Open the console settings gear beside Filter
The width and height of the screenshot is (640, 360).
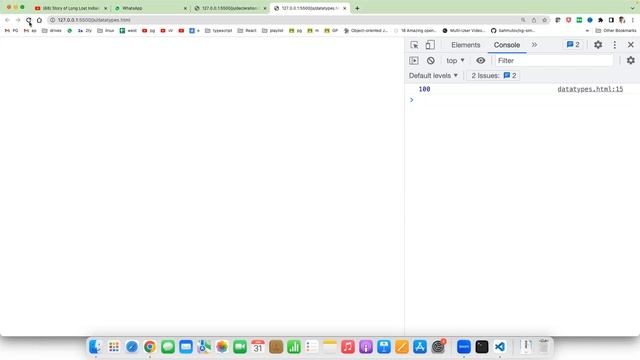tap(631, 60)
